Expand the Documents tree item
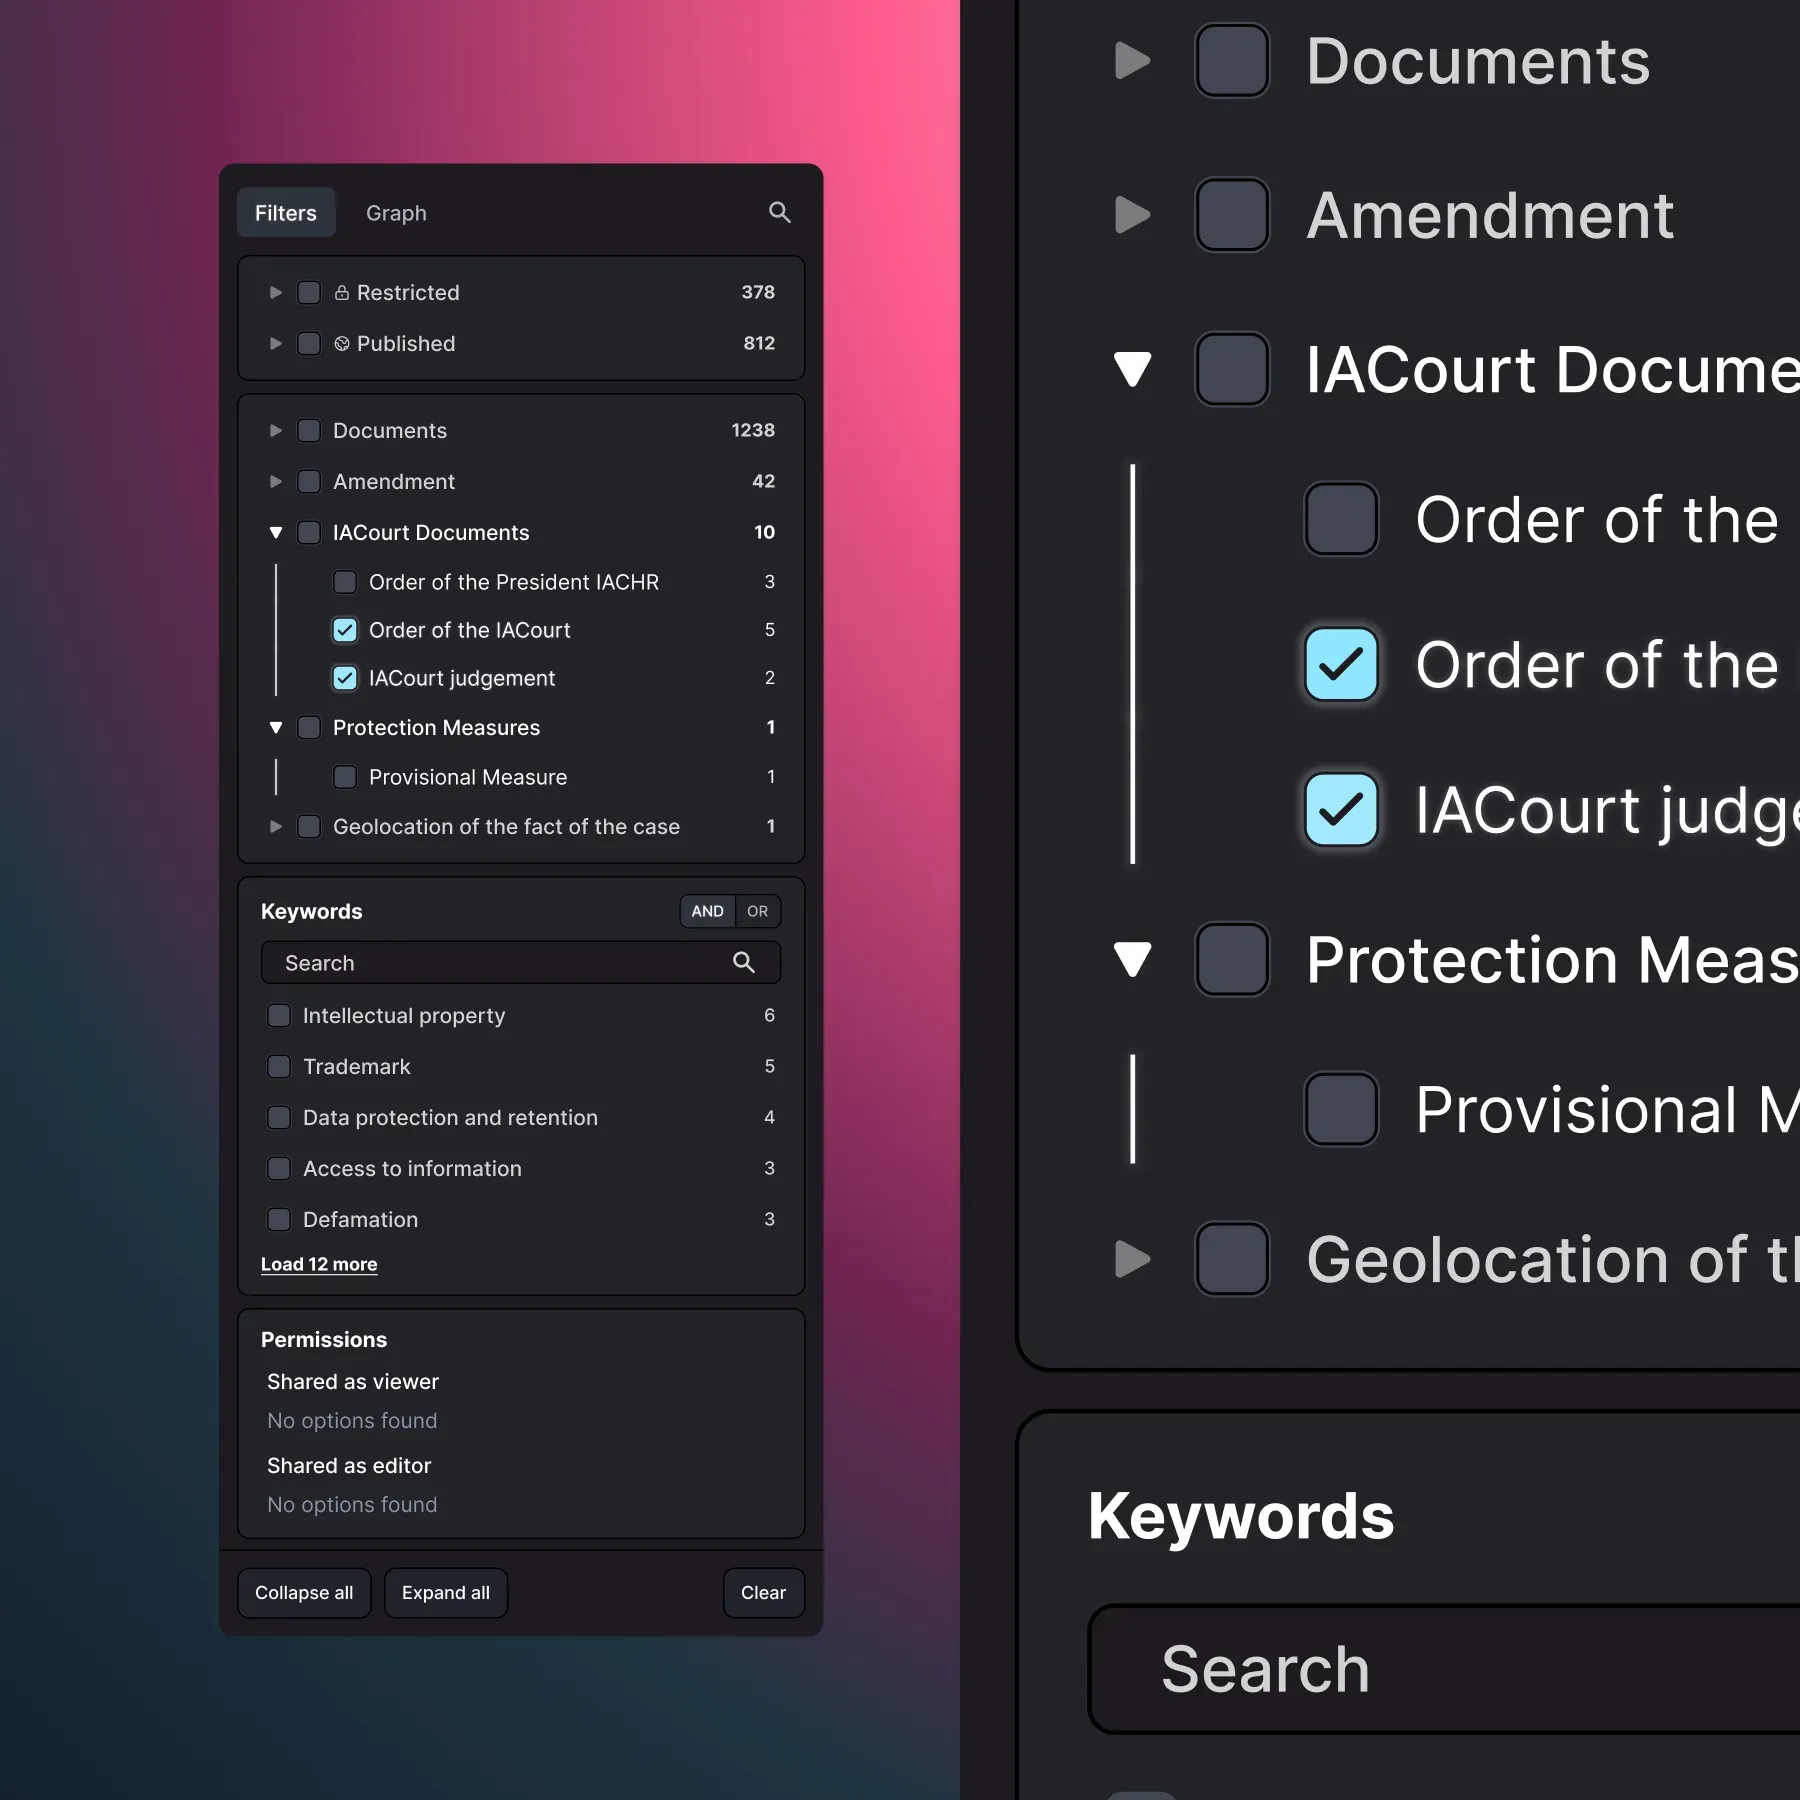The image size is (1800, 1800). (x=276, y=430)
